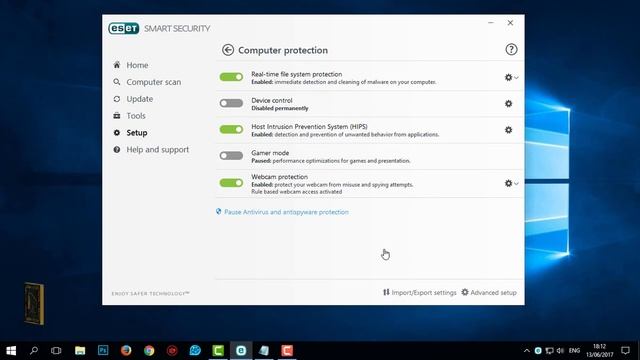Turn off Host Intrusion Prevention System toggle
The height and width of the screenshot is (360, 640).
point(231,129)
